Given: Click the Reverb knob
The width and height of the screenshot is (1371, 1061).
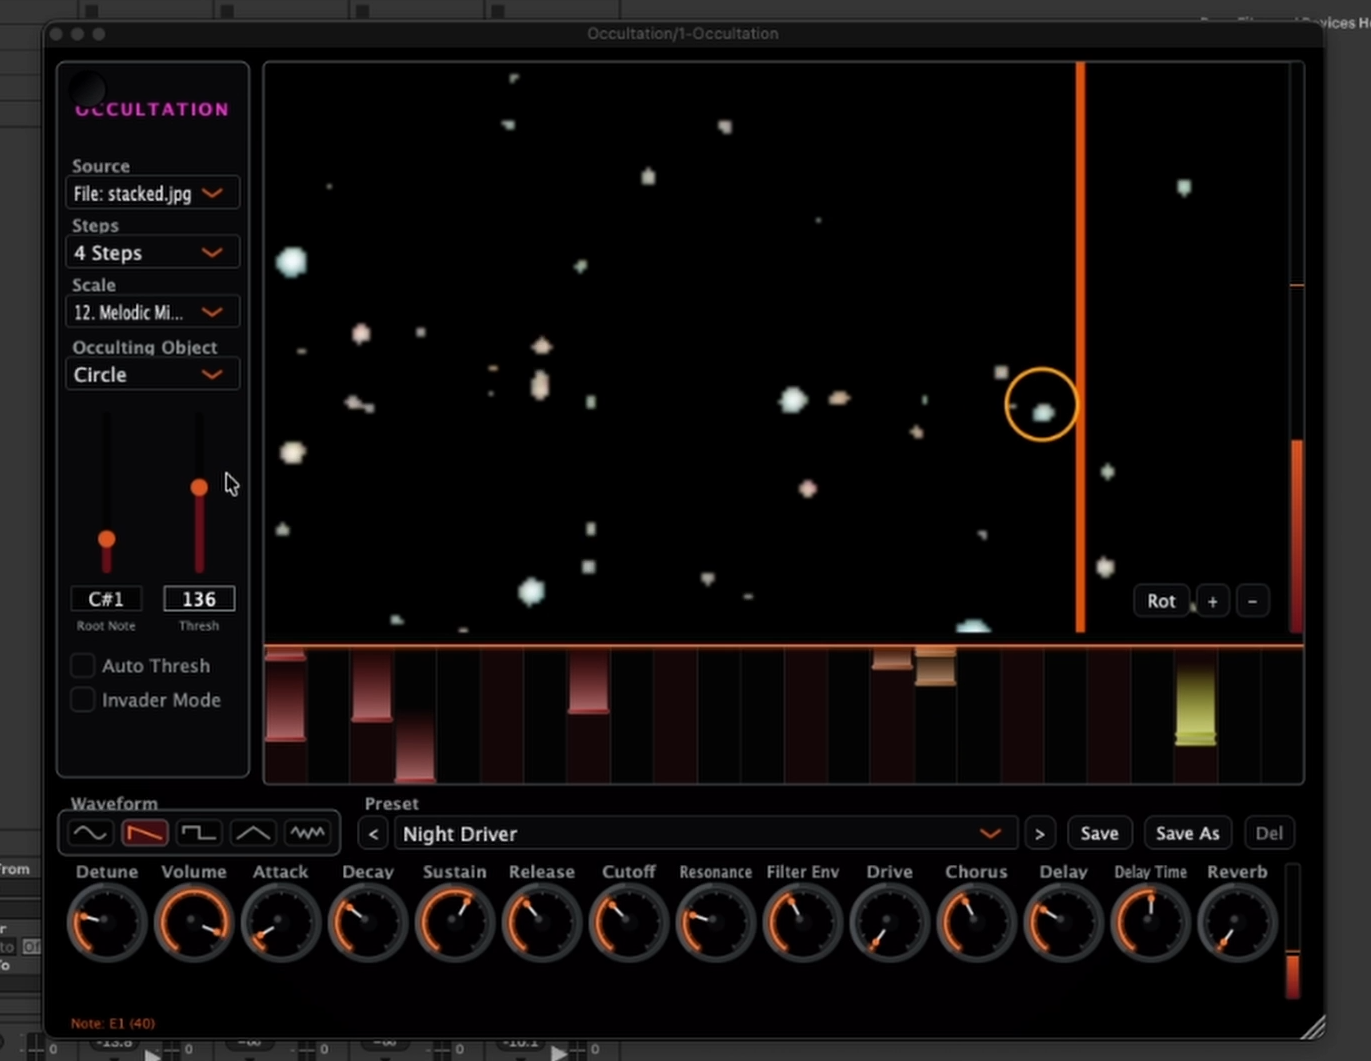Looking at the screenshot, I should pos(1237,923).
